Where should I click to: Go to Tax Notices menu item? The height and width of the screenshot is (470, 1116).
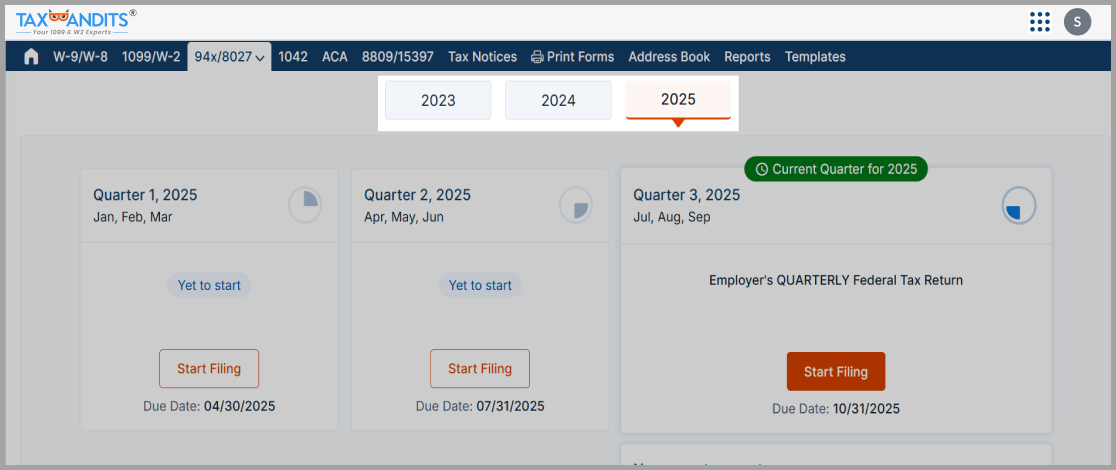click(482, 57)
